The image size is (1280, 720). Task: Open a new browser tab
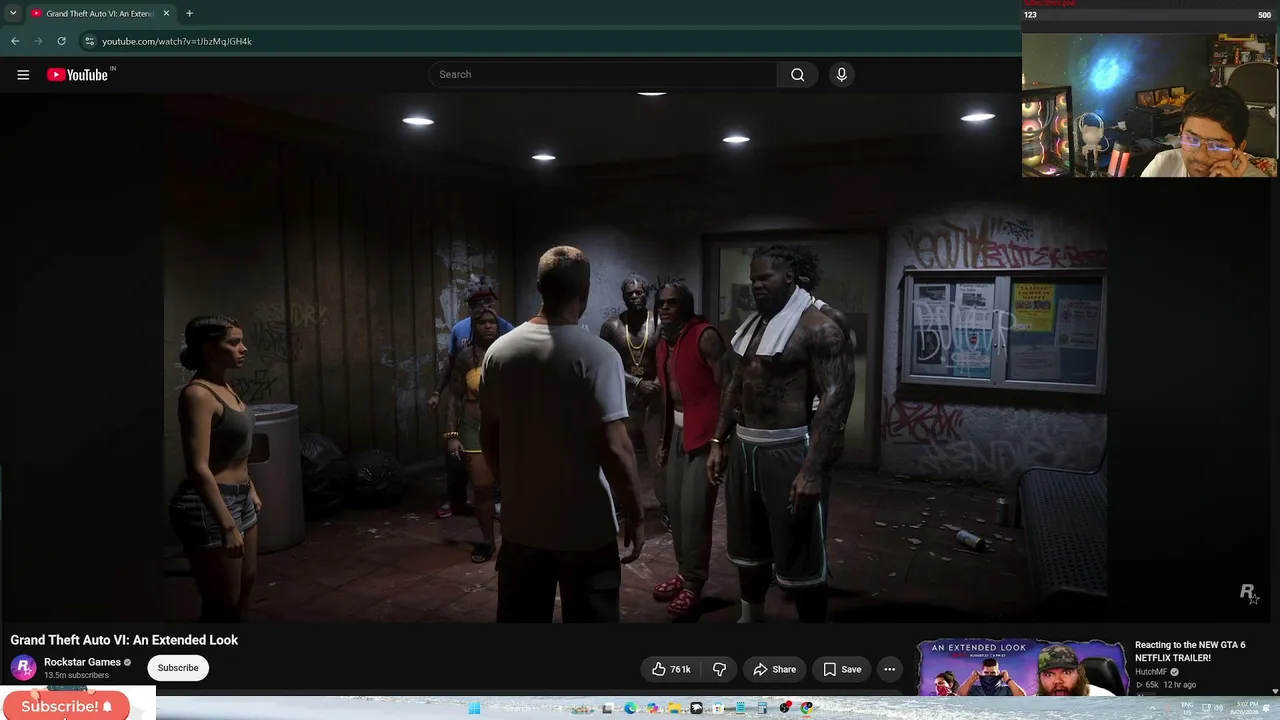[x=189, y=13]
